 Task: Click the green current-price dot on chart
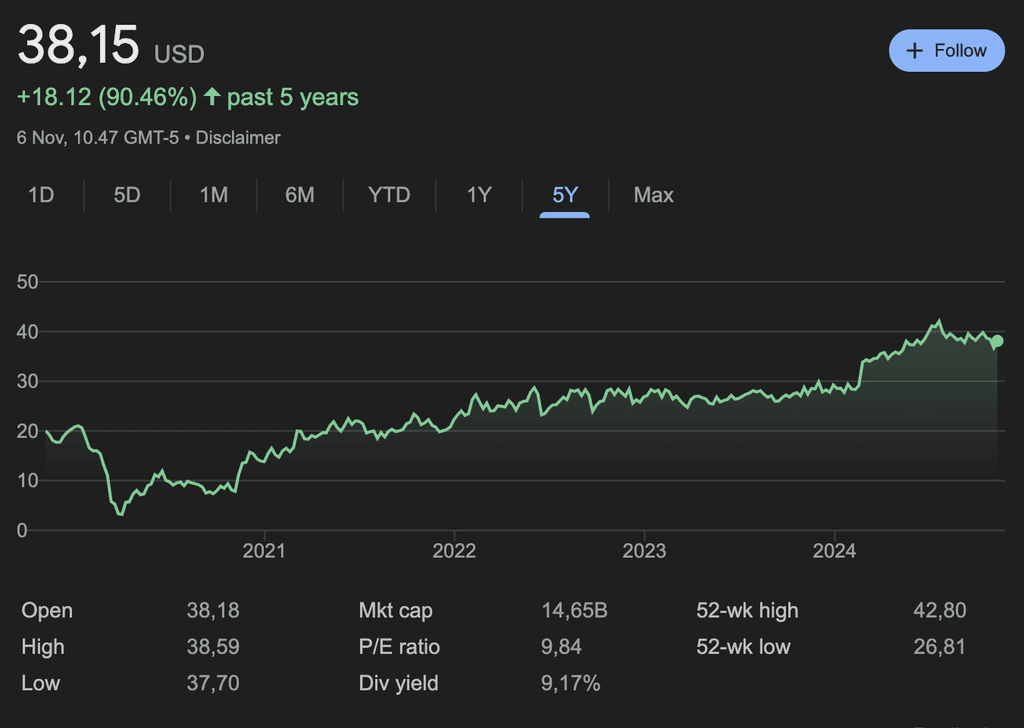997,341
